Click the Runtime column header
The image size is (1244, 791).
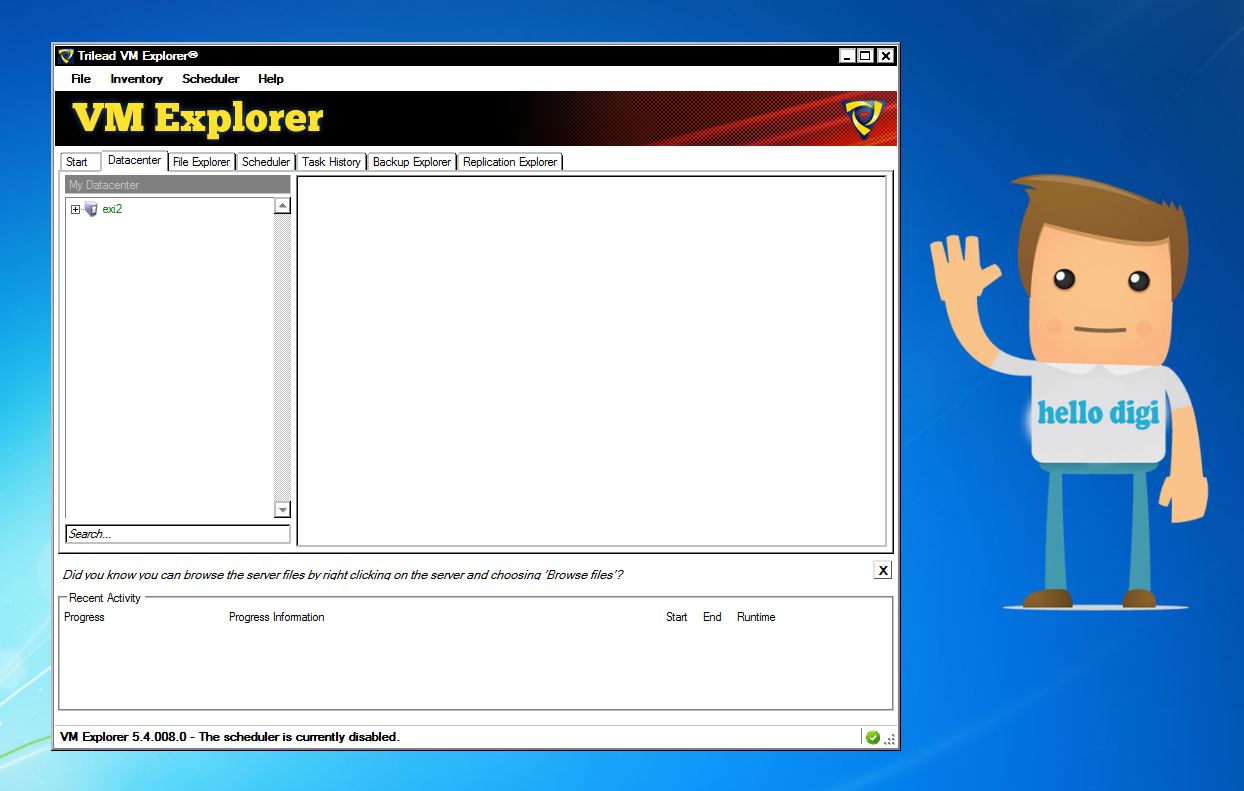click(756, 617)
